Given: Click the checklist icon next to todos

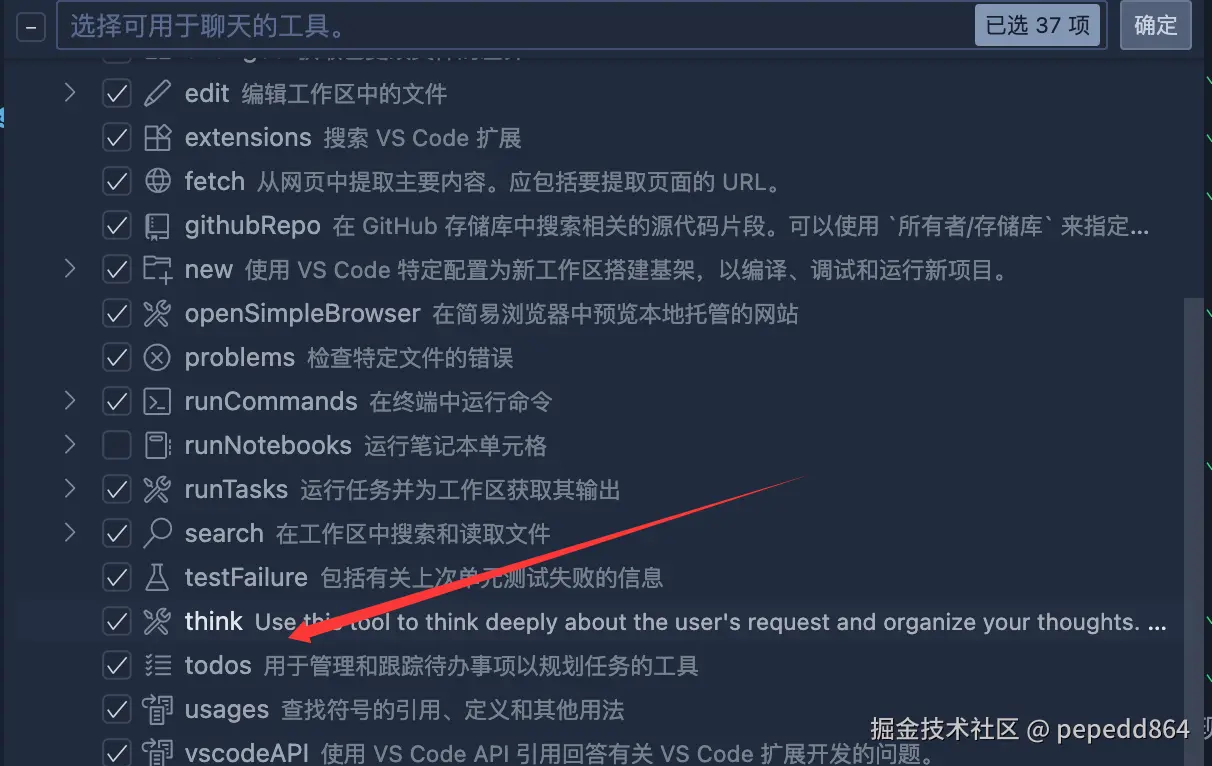Looking at the screenshot, I should point(157,666).
